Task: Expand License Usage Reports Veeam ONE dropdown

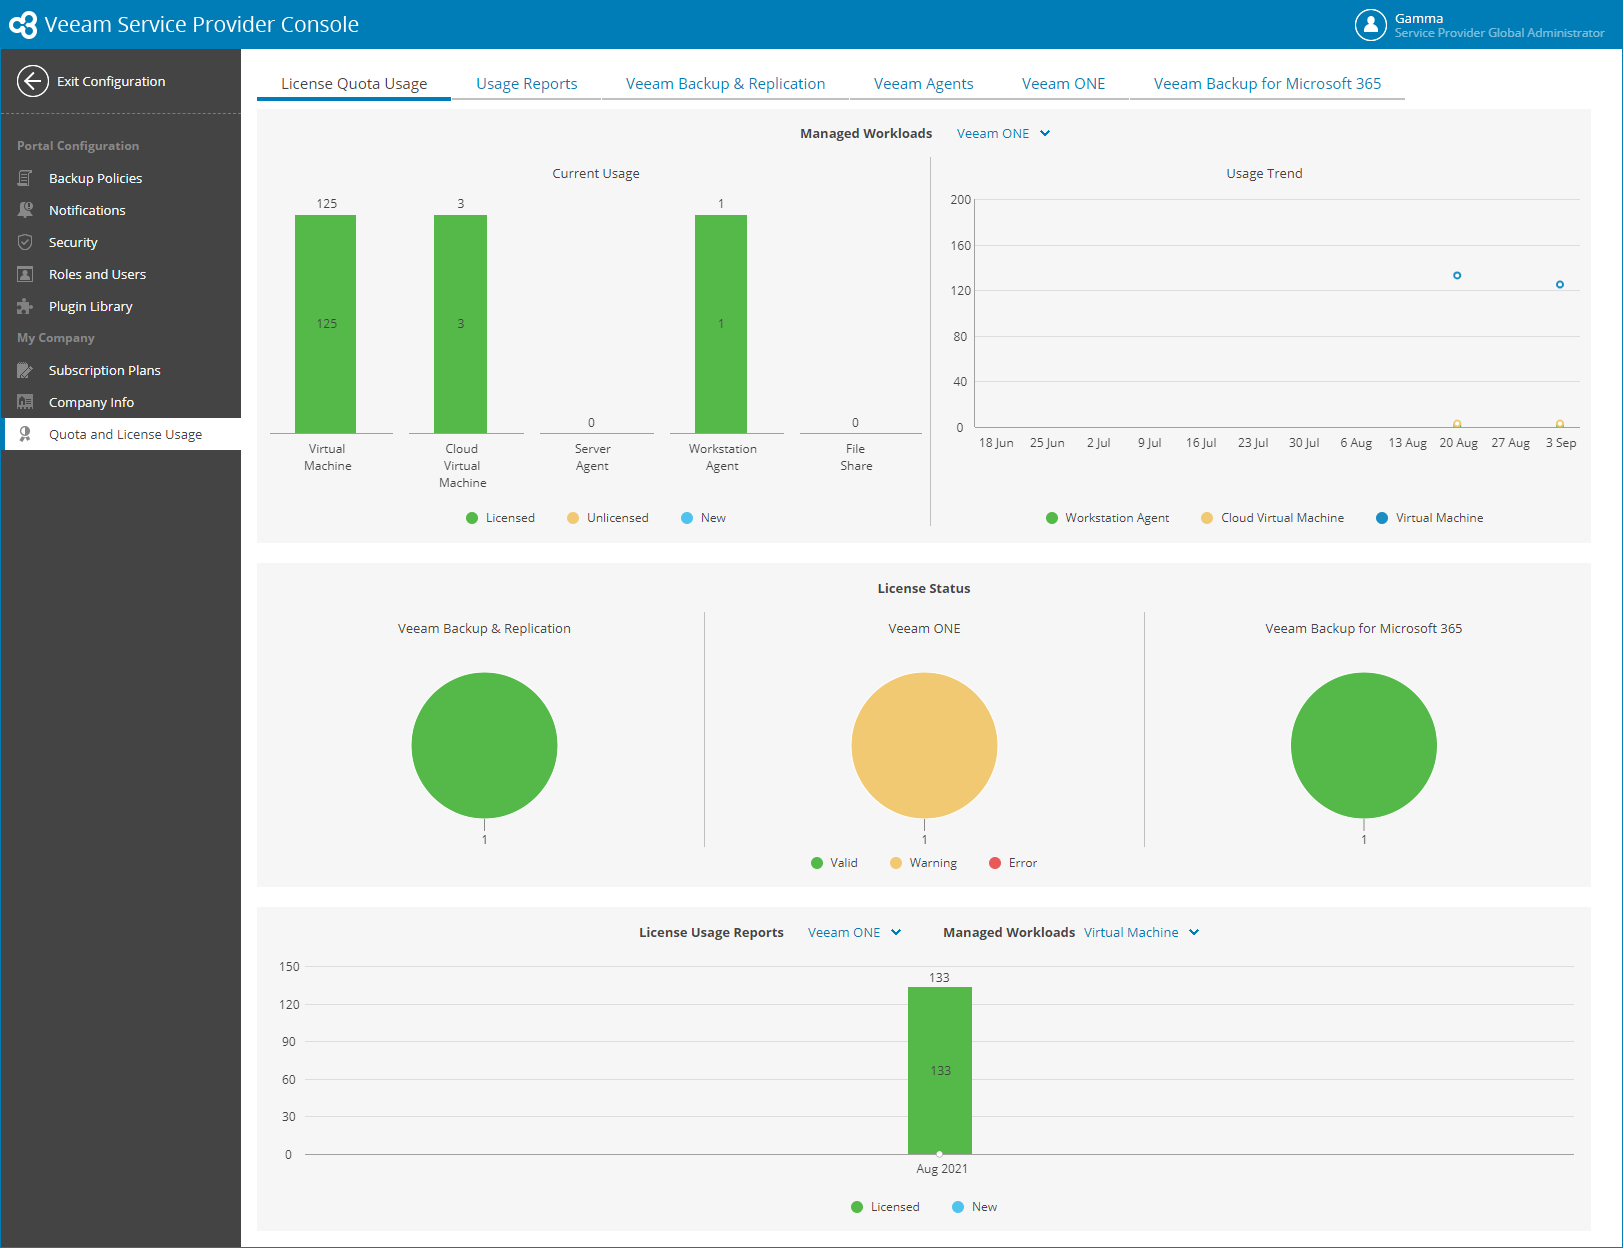Action: (854, 932)
